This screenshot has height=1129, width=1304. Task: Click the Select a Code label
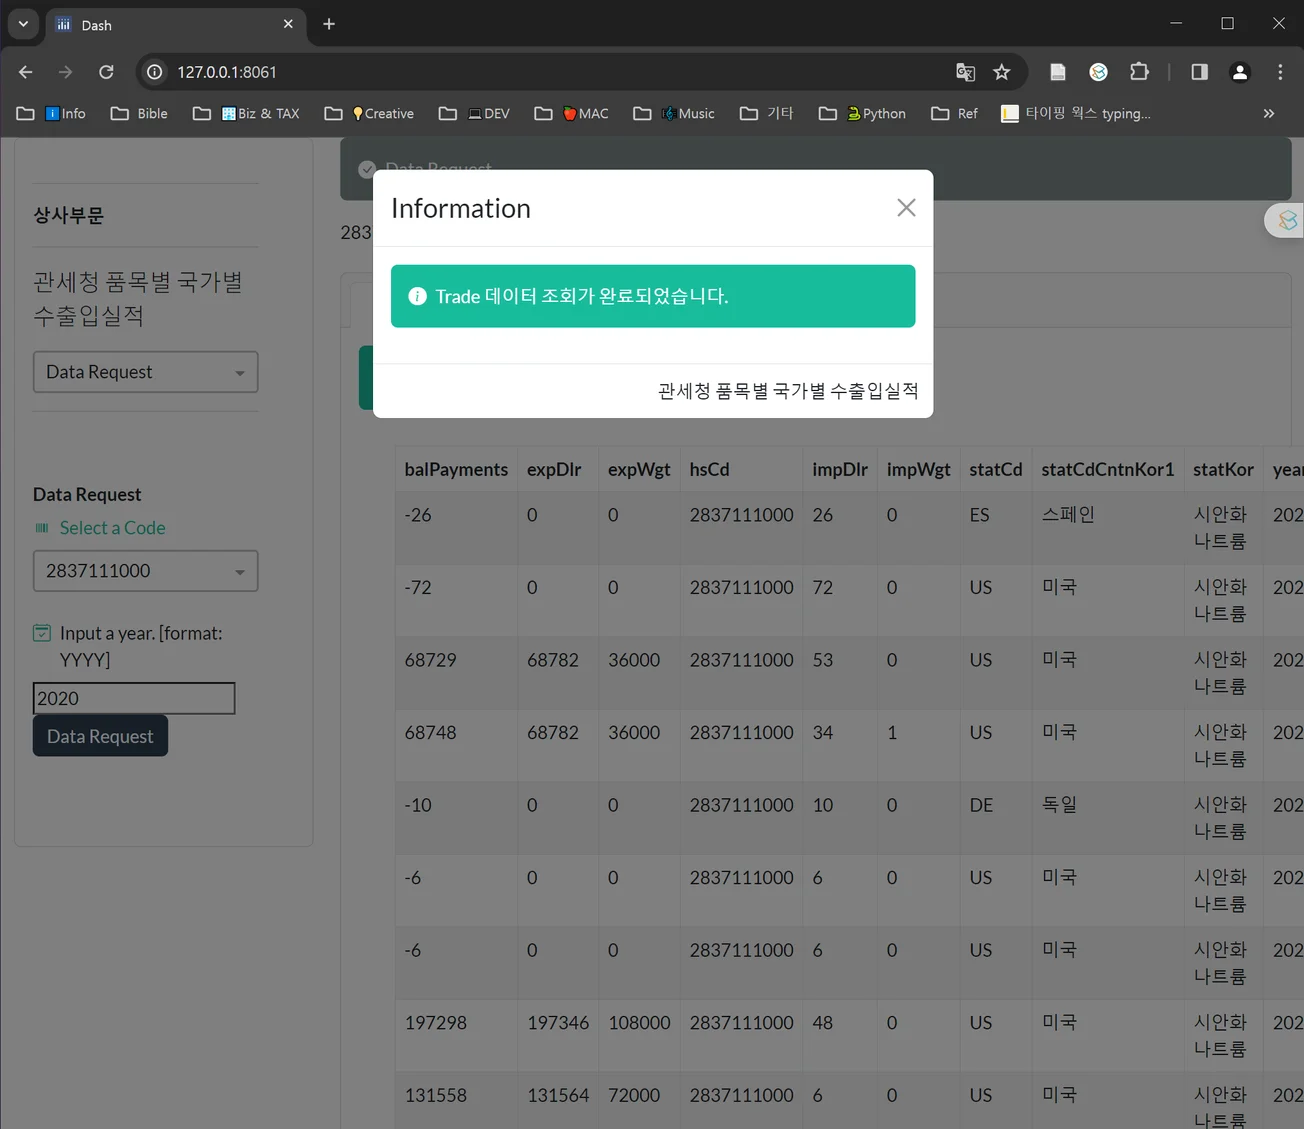[112, 528]
